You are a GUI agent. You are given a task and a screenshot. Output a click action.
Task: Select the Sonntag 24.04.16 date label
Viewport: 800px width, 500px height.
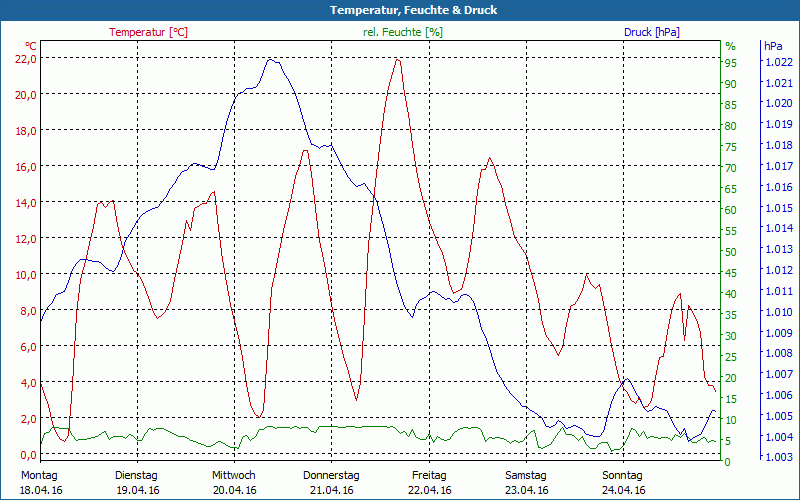tap(623, 482)
